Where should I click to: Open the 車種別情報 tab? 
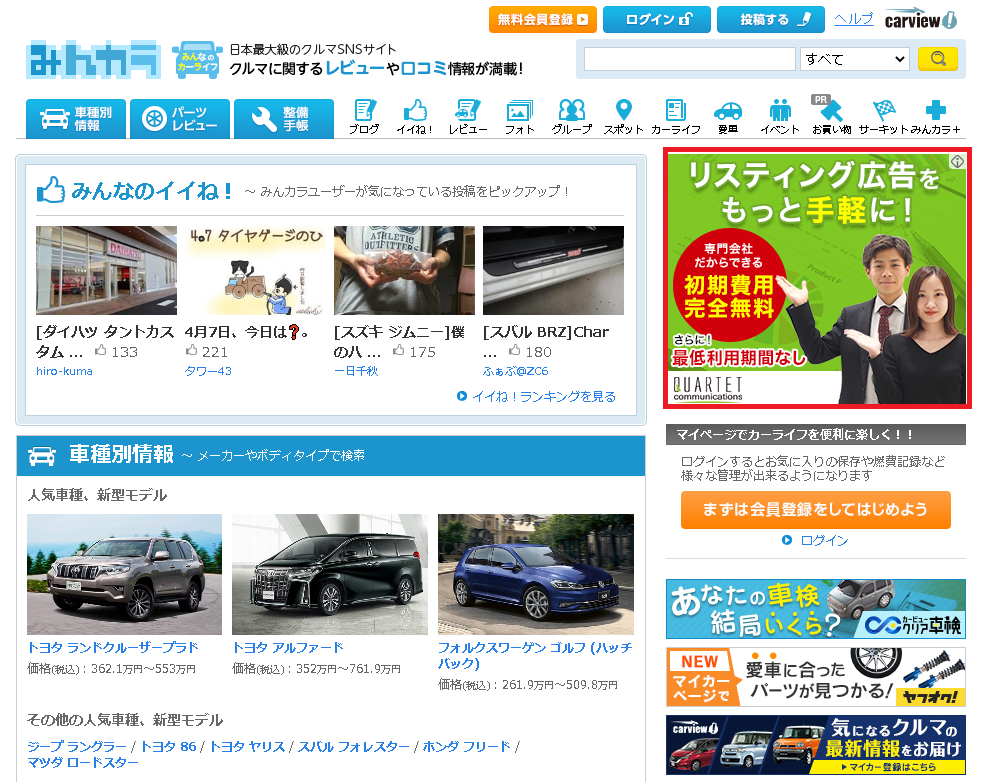76,119
